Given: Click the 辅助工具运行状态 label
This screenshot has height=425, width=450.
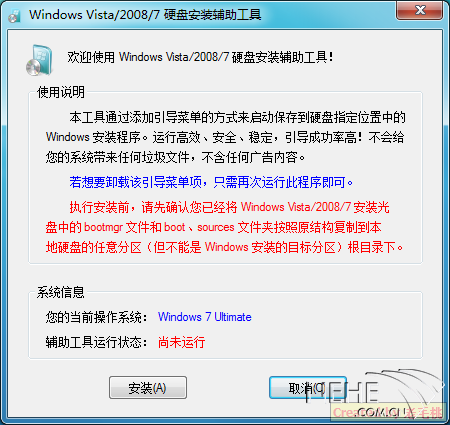Looking at the screenshot, I should 96,342.
